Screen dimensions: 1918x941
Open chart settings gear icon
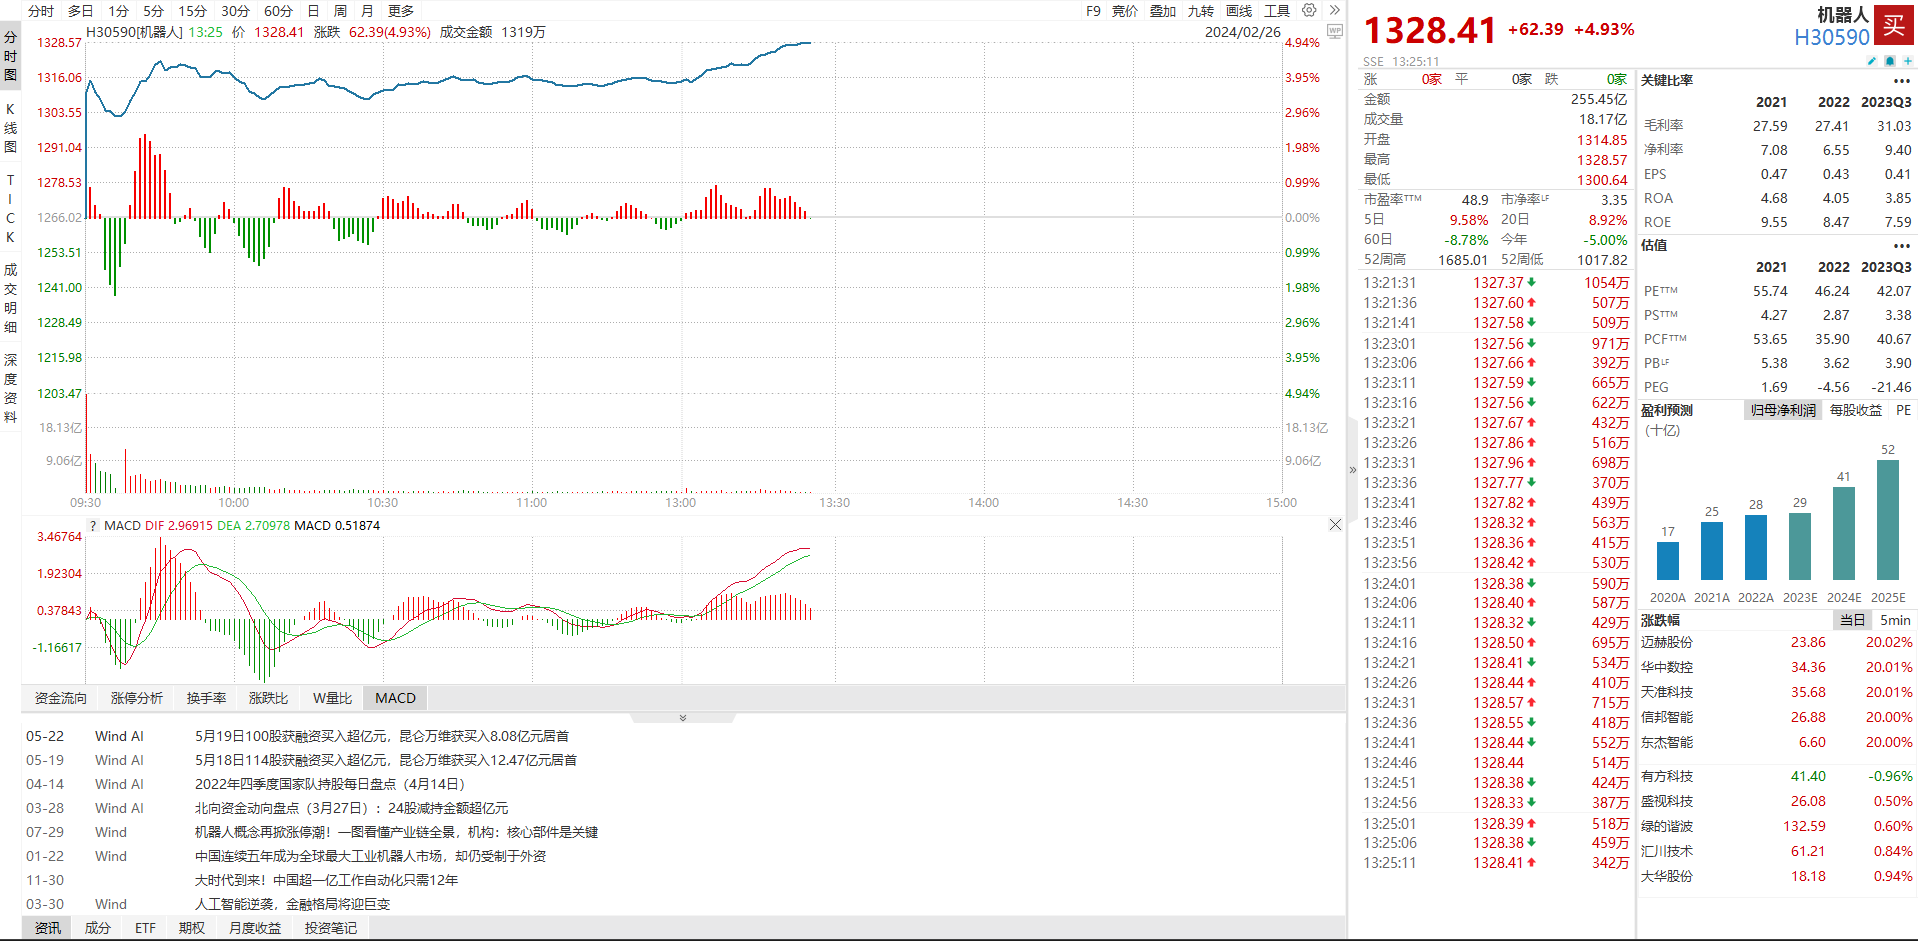(1309, 10)
